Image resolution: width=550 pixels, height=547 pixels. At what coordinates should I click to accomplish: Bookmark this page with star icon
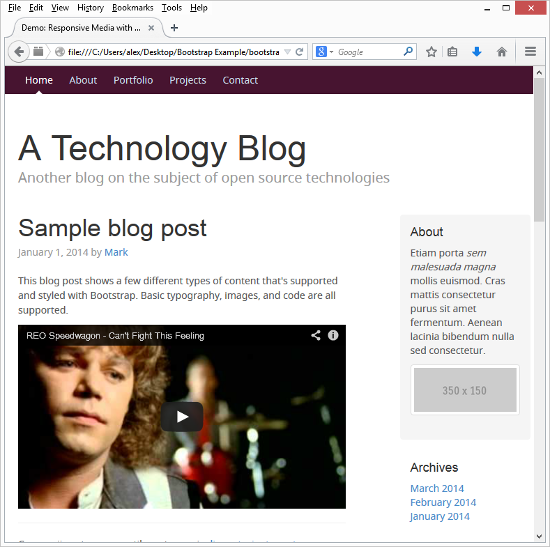point(431,52)
